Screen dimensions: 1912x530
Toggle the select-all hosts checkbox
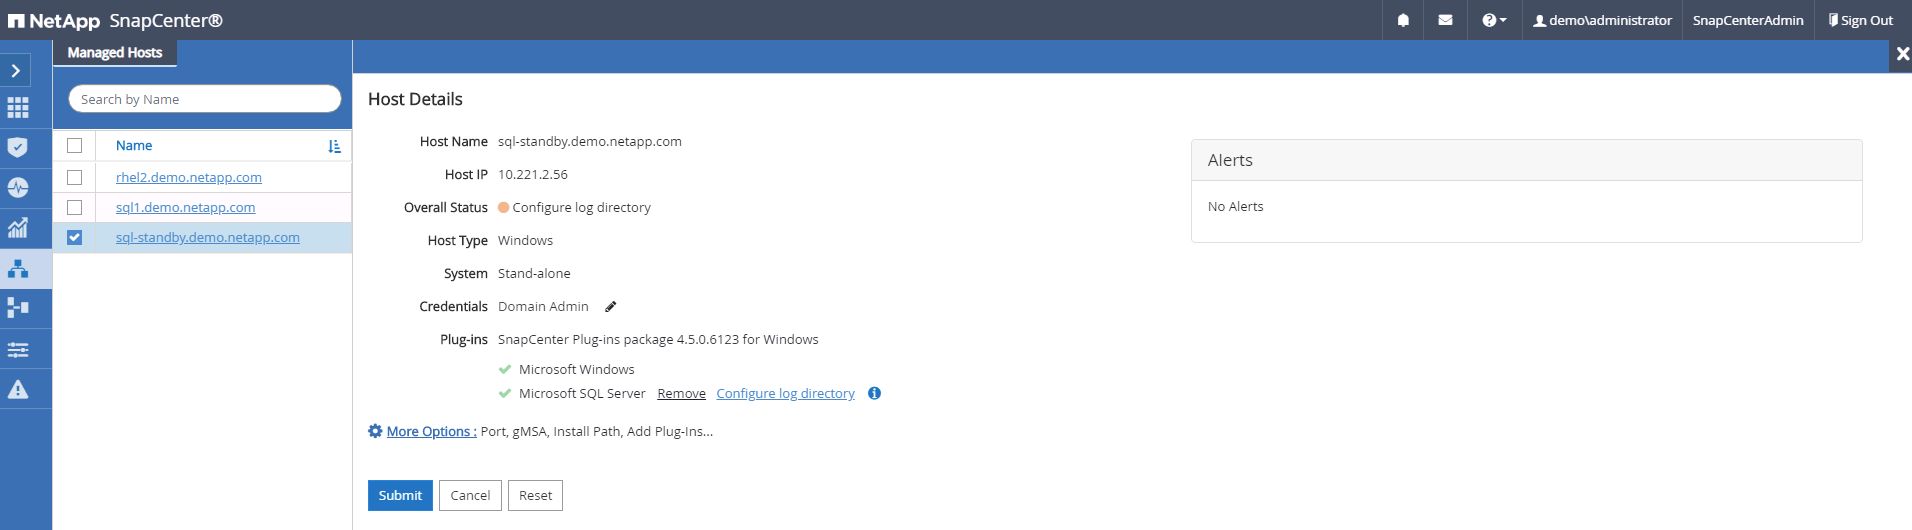tap(74, 145)
